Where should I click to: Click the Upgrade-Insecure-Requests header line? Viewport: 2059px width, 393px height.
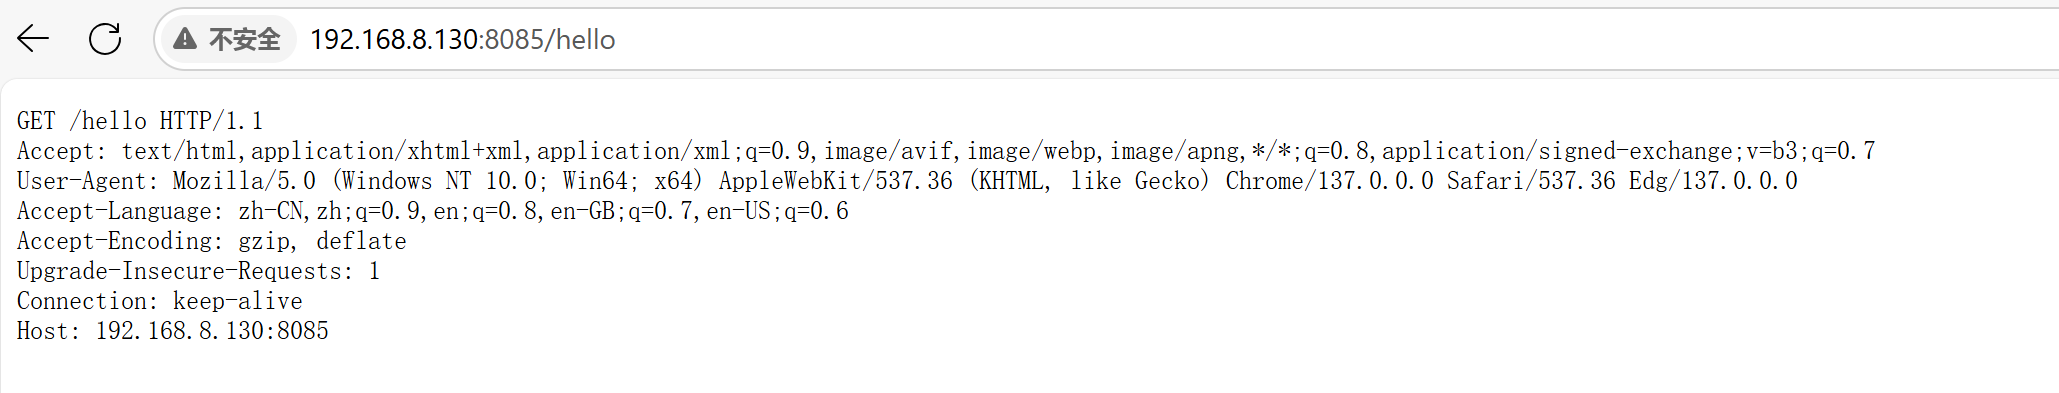[198, 271]
